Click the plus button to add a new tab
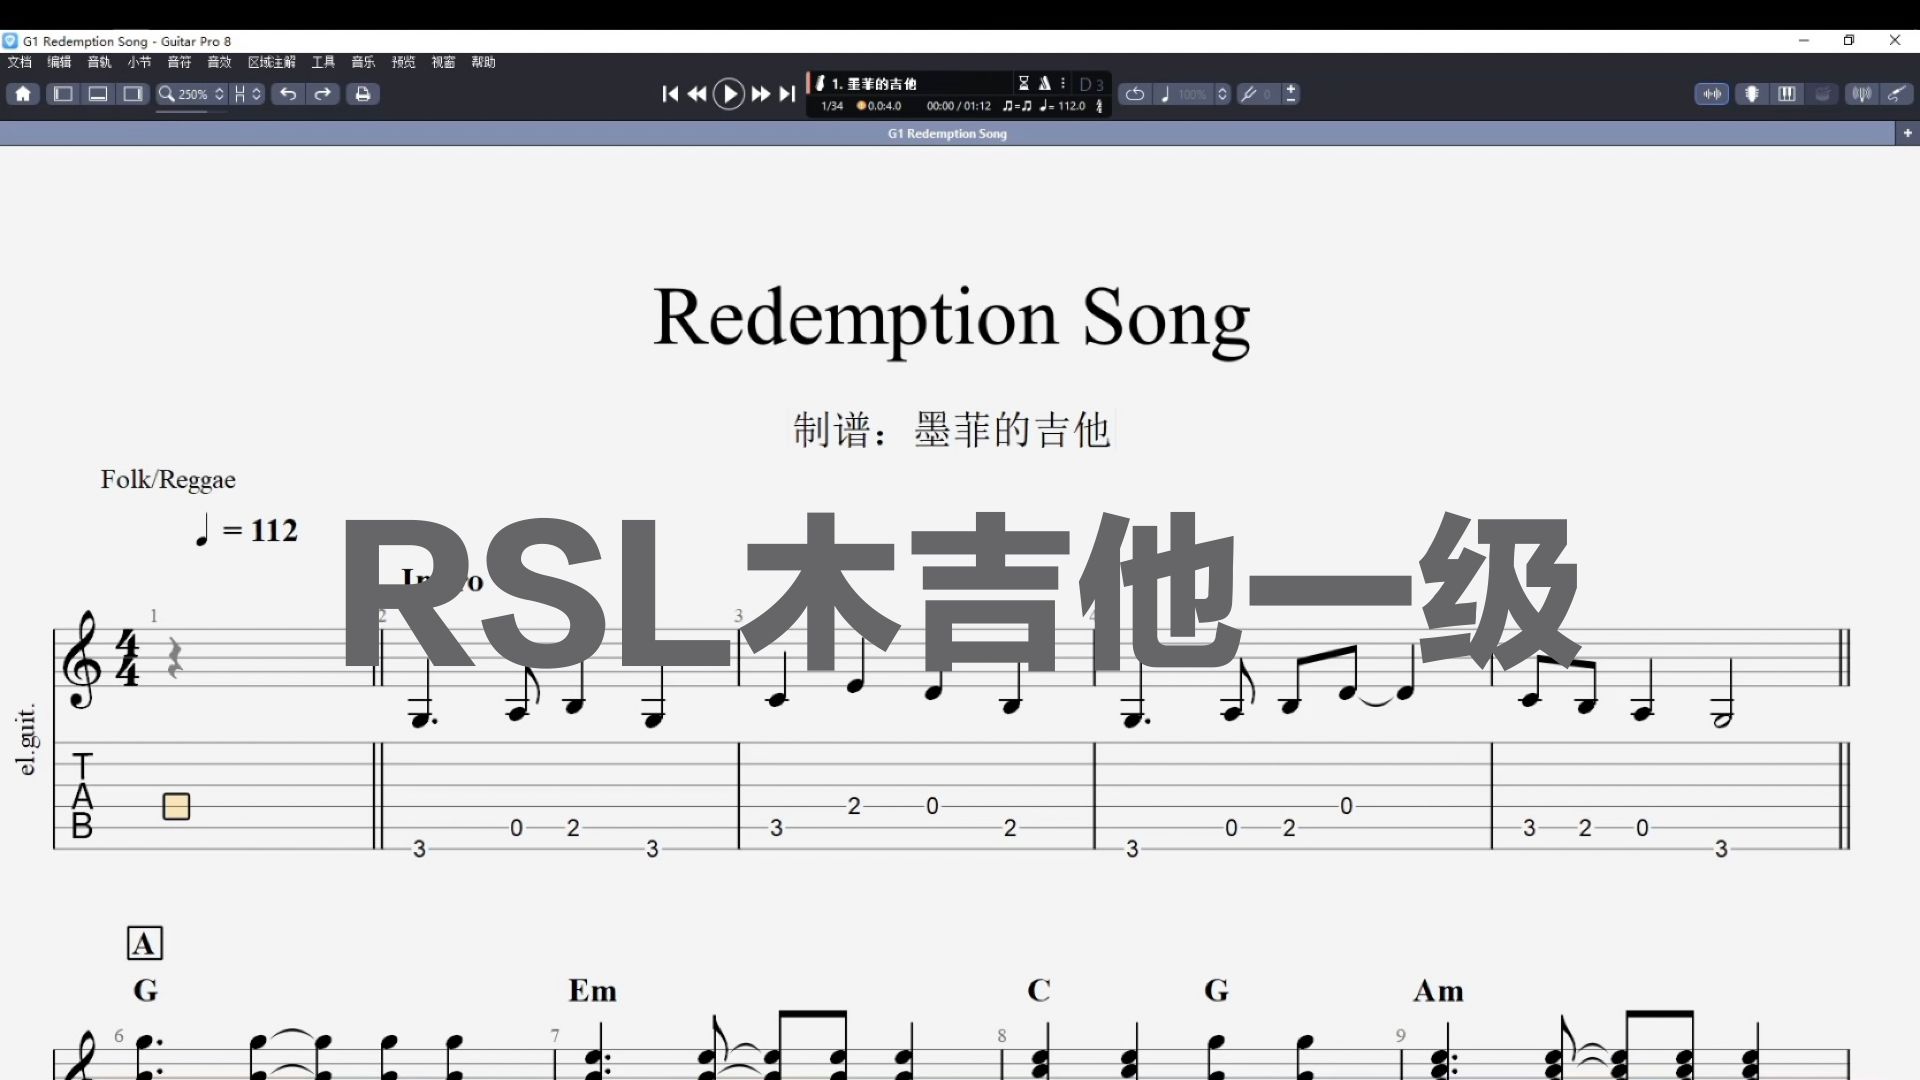This screenshot has height=1080, width=1920. coord(1908,133)
